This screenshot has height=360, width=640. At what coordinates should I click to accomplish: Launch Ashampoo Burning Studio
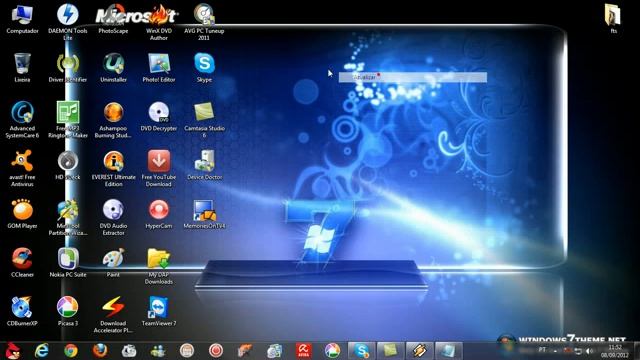tap(113, 119)
